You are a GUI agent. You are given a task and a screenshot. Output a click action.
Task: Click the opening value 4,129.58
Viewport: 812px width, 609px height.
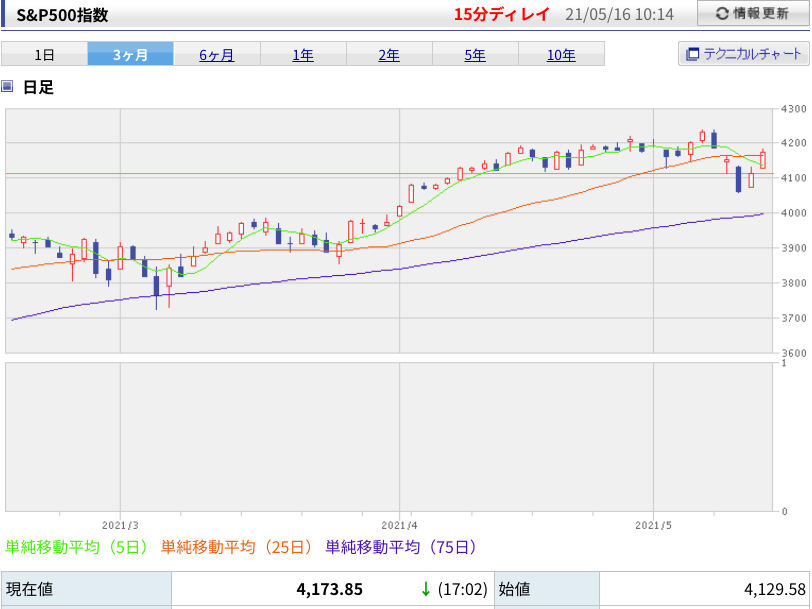[775, 589]
